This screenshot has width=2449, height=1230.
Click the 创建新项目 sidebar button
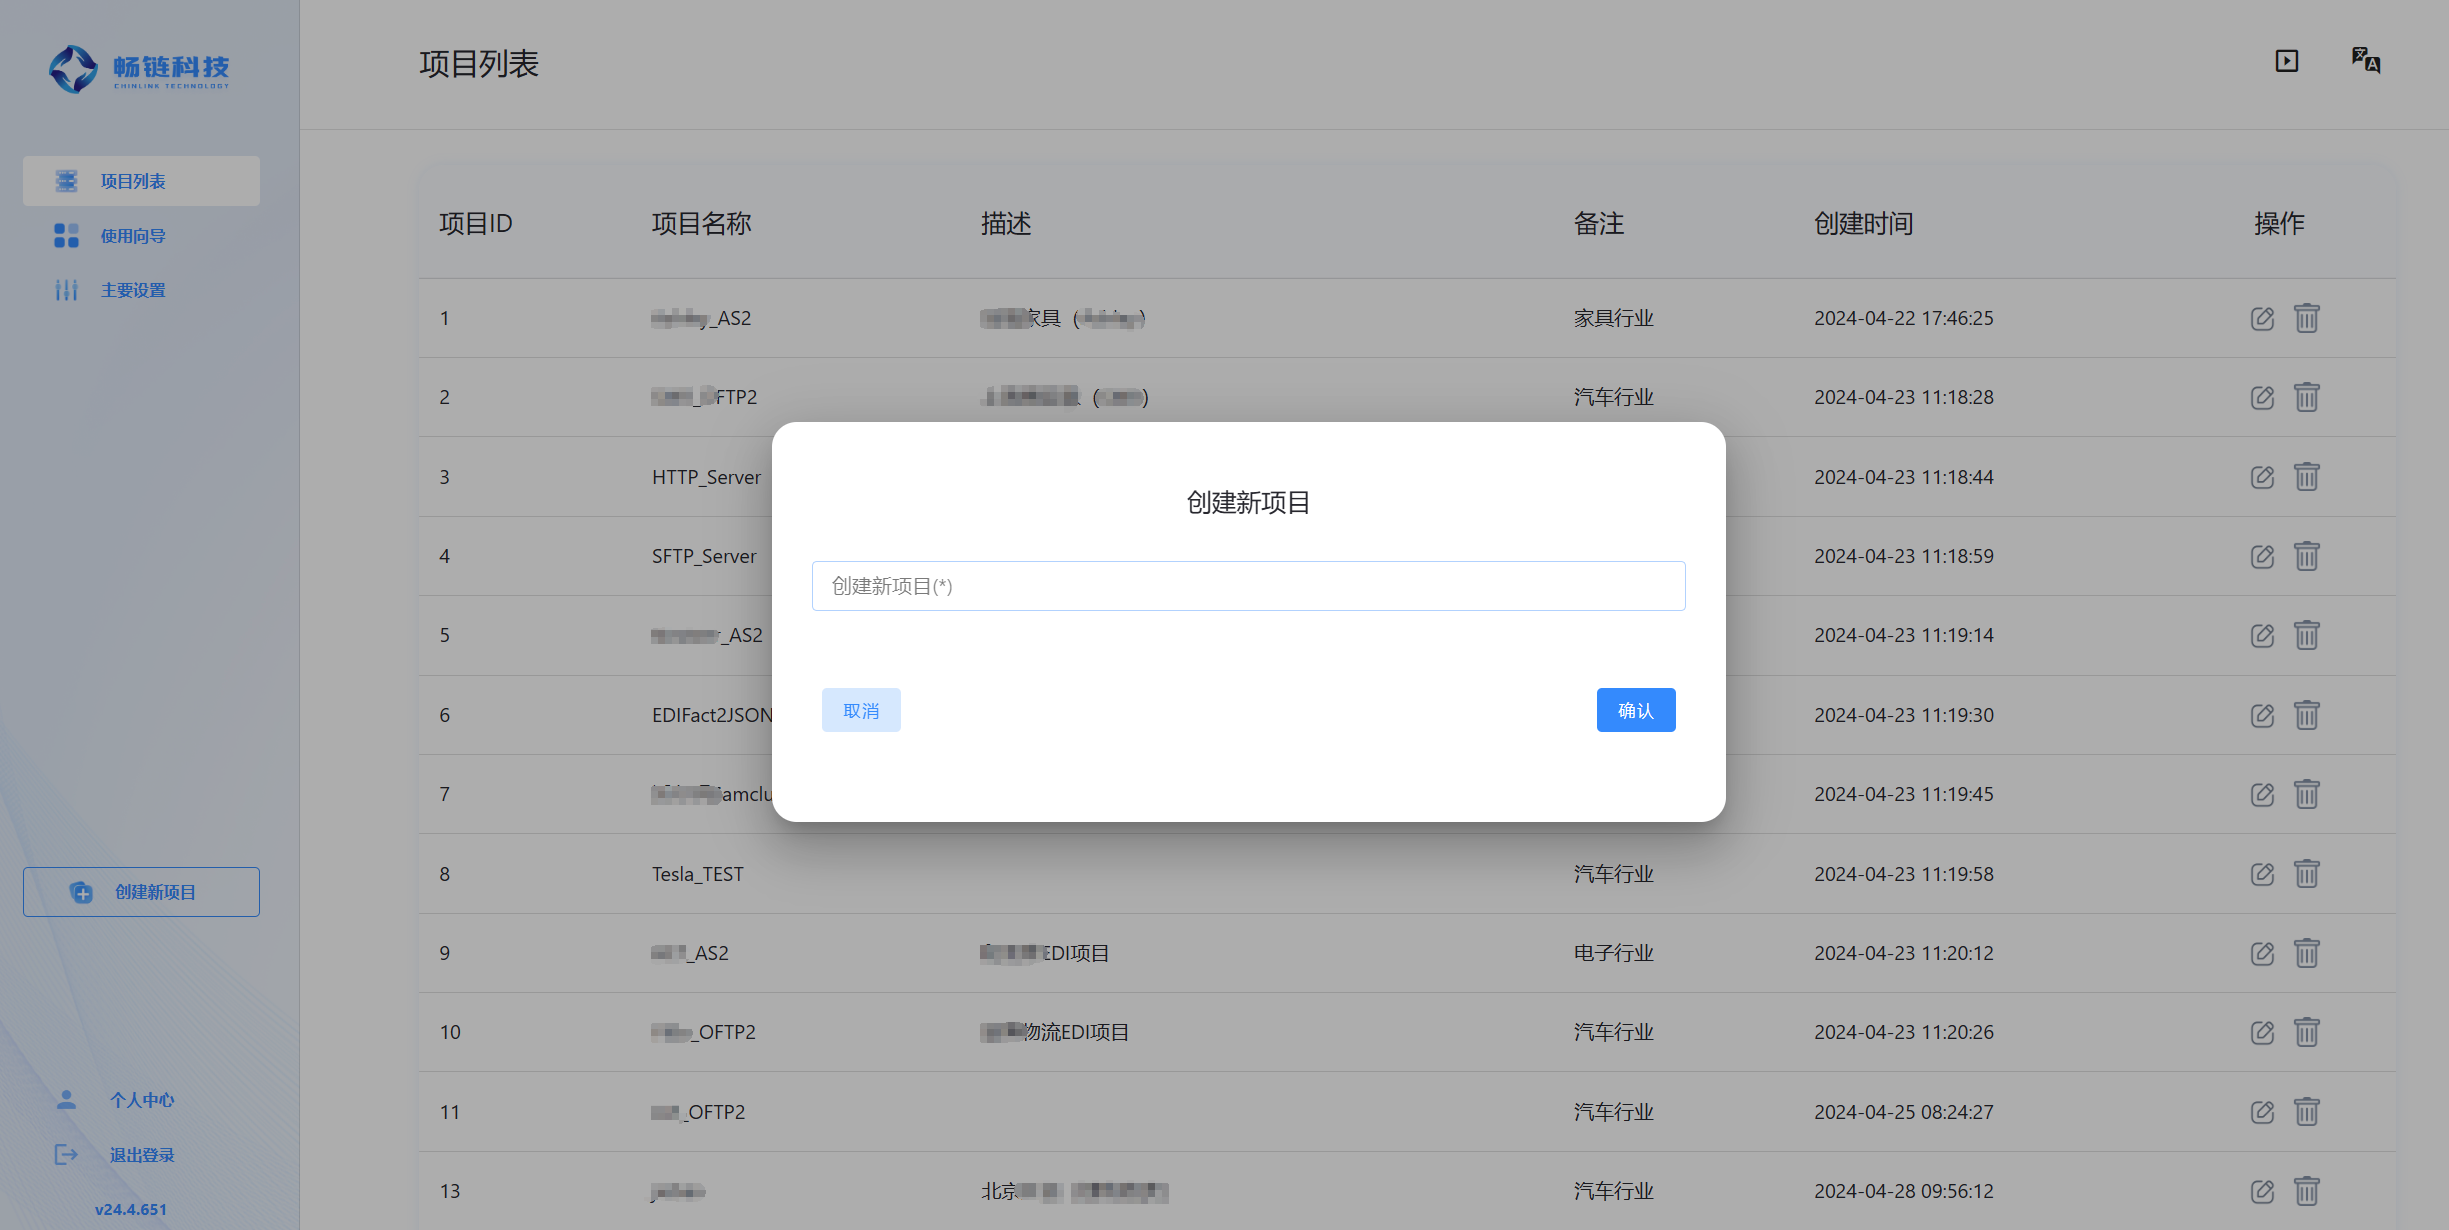tap(141, 892)
